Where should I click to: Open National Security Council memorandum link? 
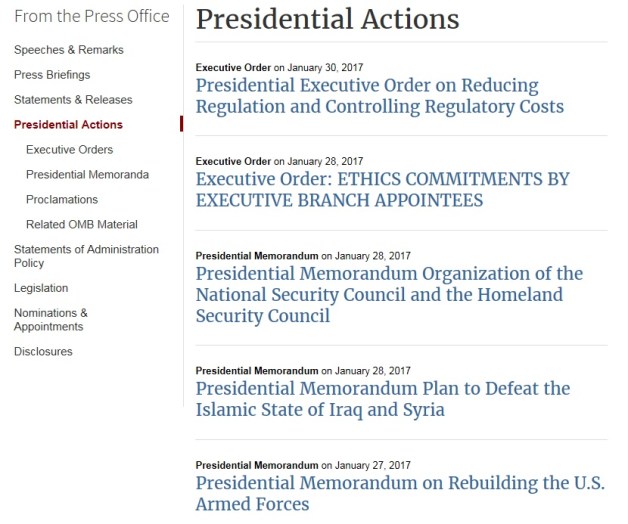[x=389, y=294]
